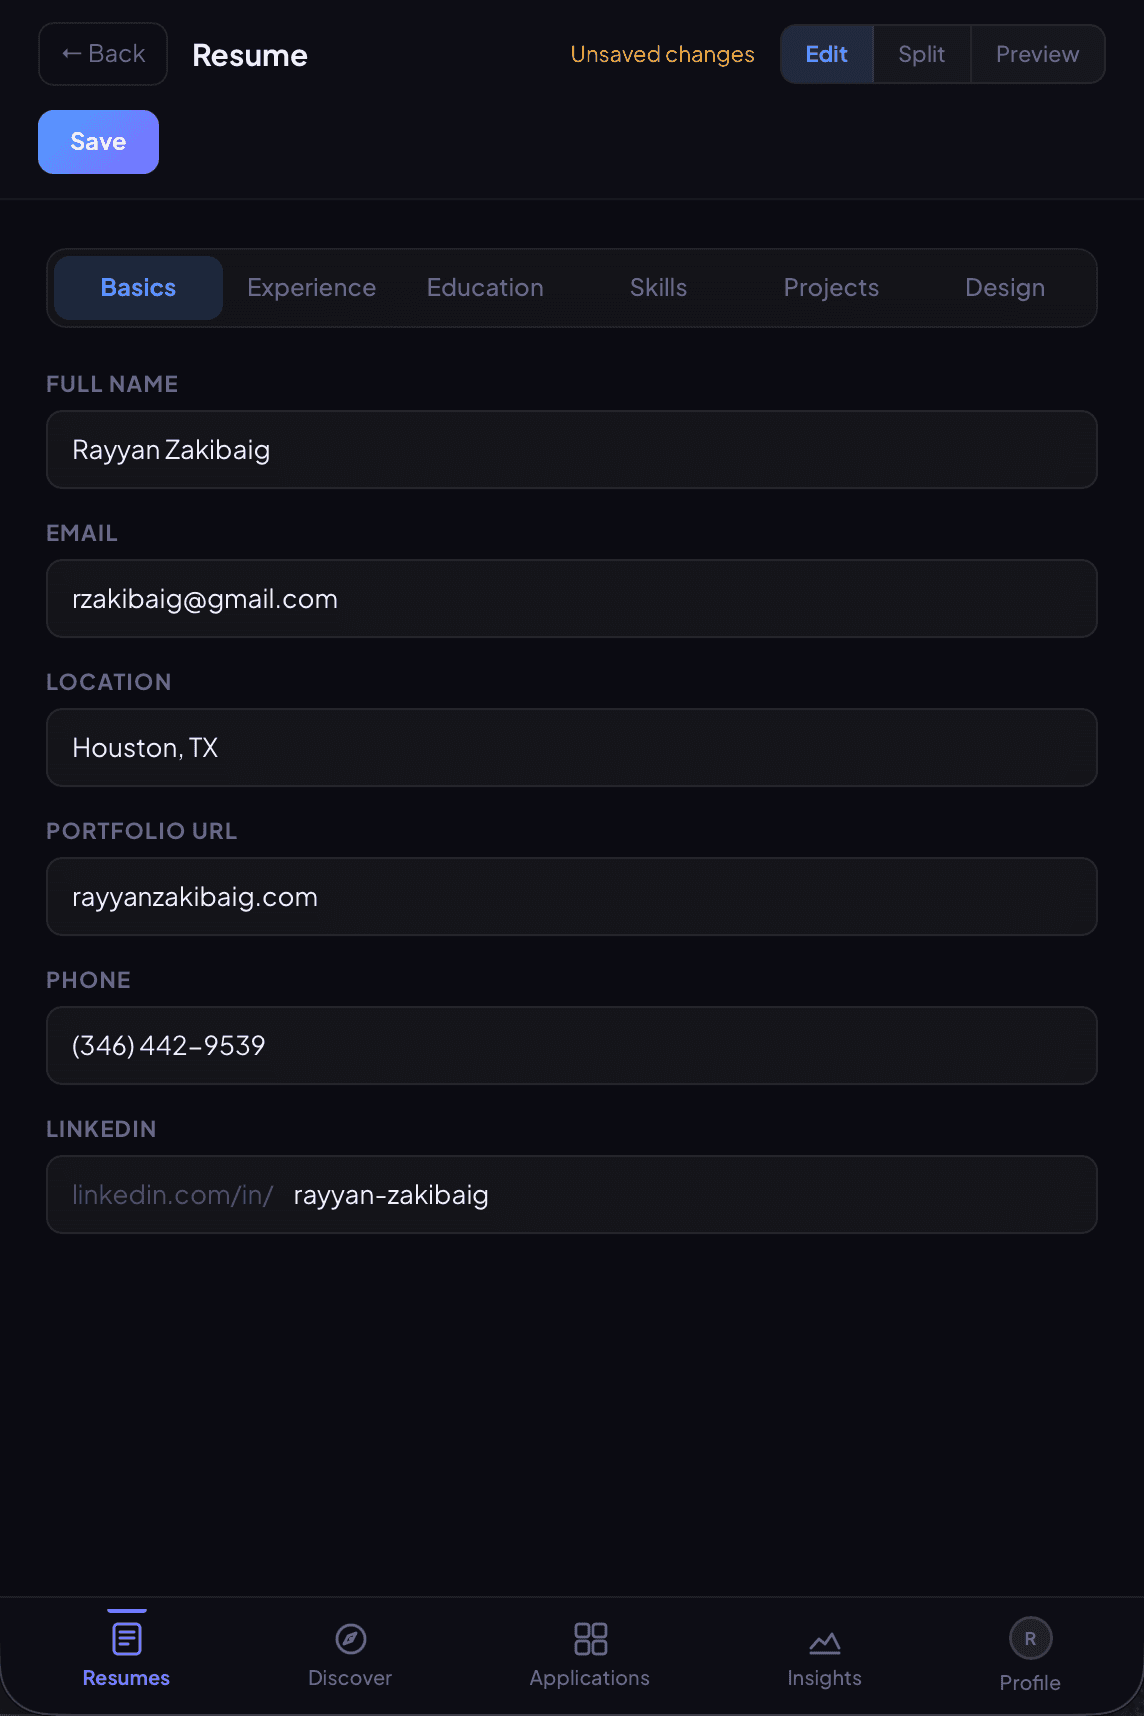Click the Full Name input field
The image size is (1144, 1716).
pyautogui.click(x=572, y=450)
